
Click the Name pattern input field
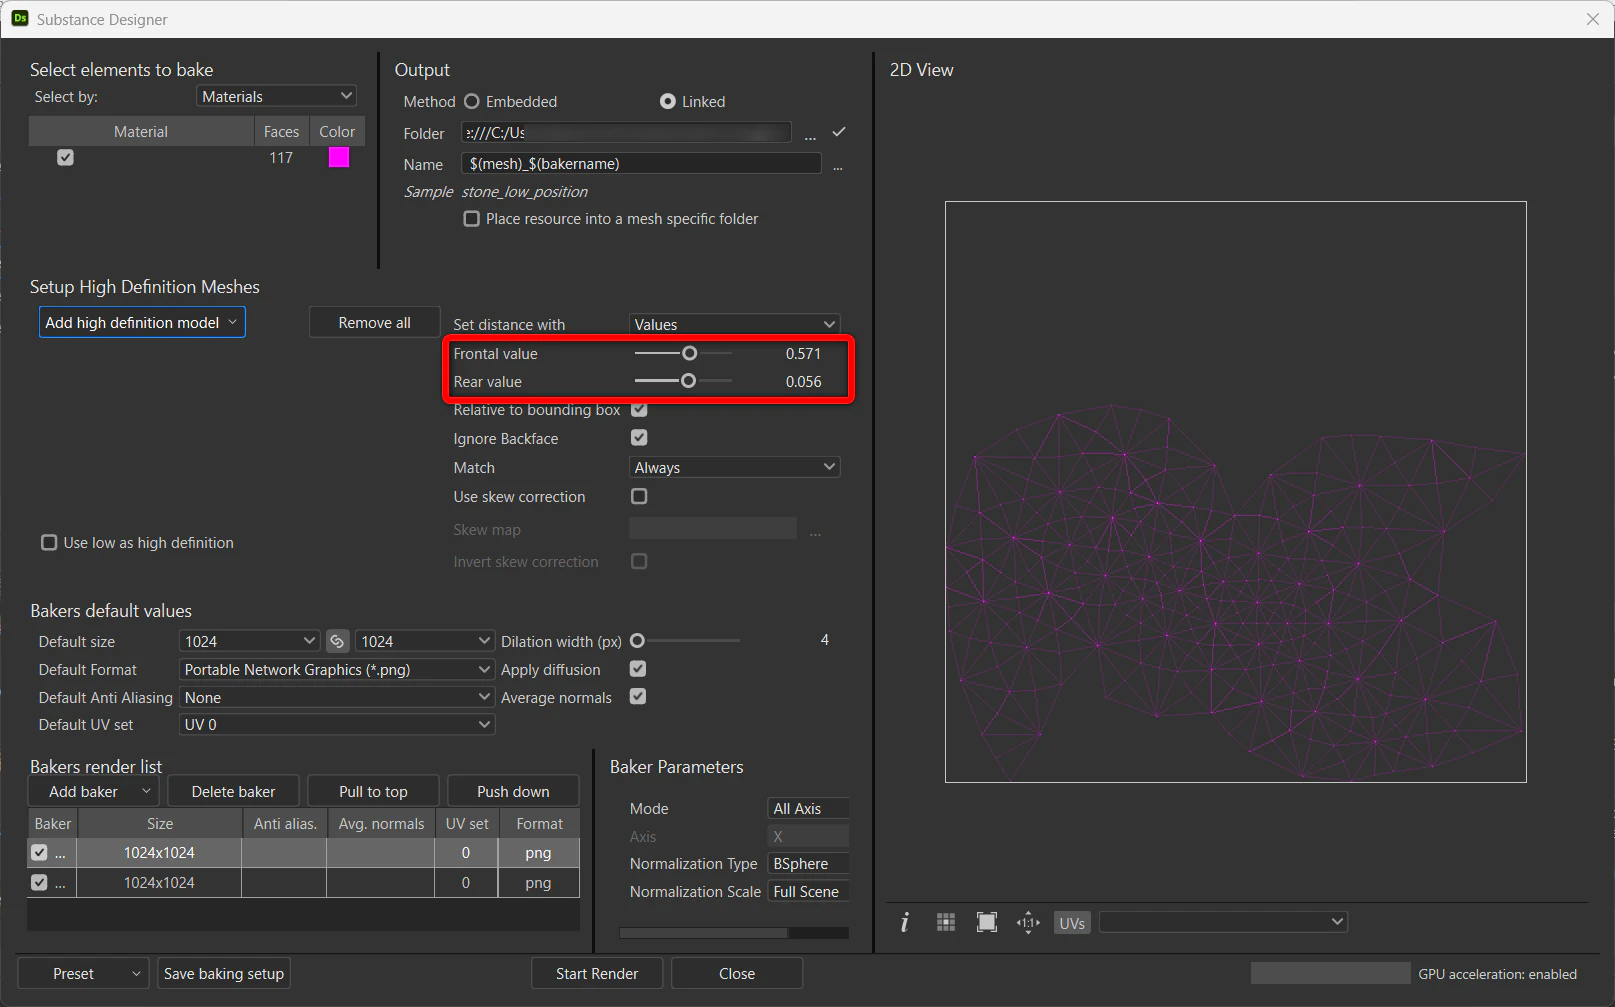click(642, 164)
